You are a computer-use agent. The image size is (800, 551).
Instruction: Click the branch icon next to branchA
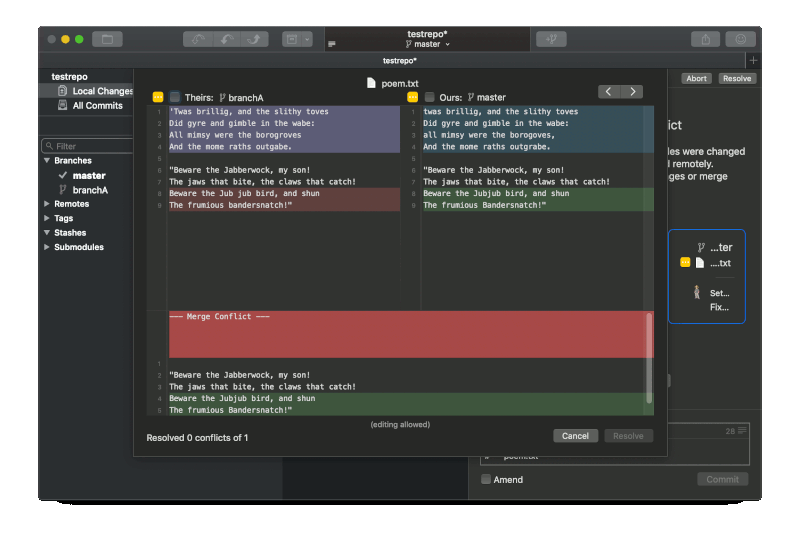[62, 190]
